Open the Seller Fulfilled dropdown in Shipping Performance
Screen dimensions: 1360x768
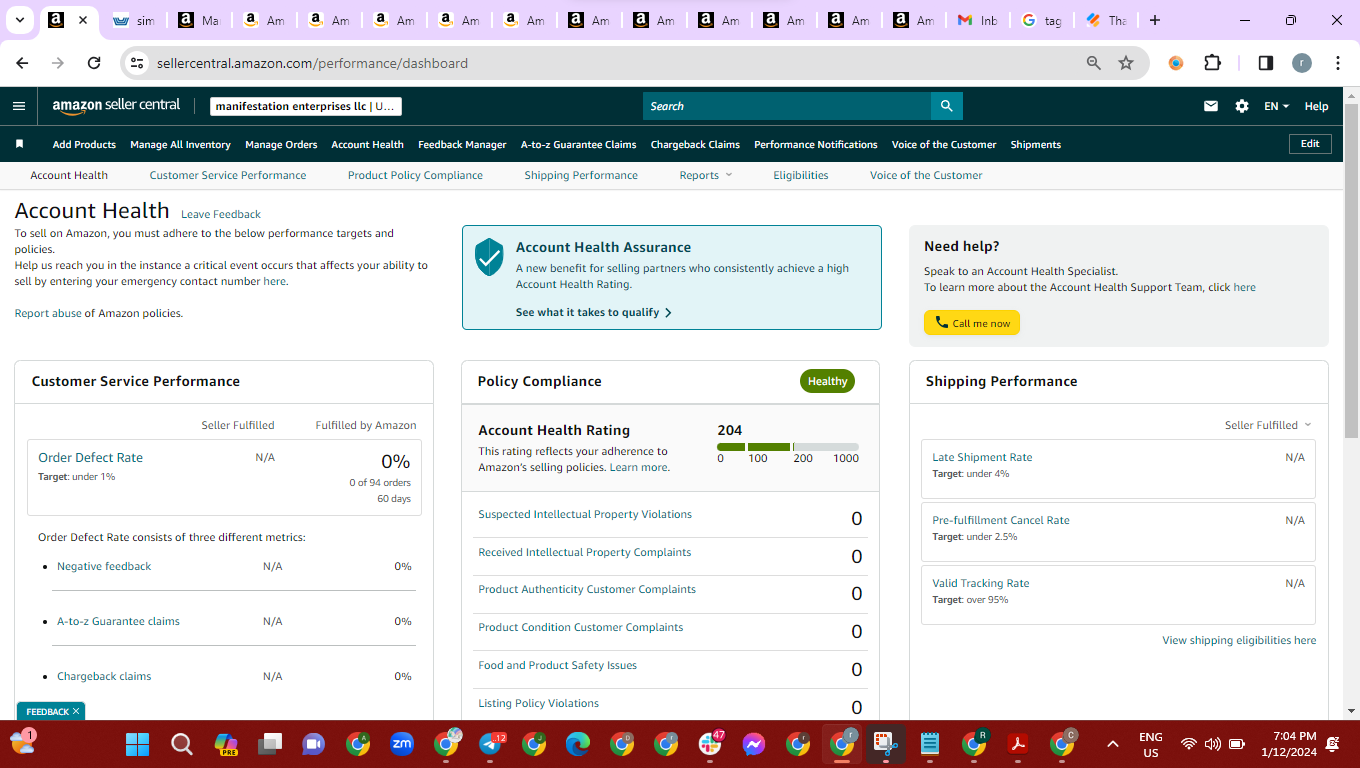(1268, 425)
